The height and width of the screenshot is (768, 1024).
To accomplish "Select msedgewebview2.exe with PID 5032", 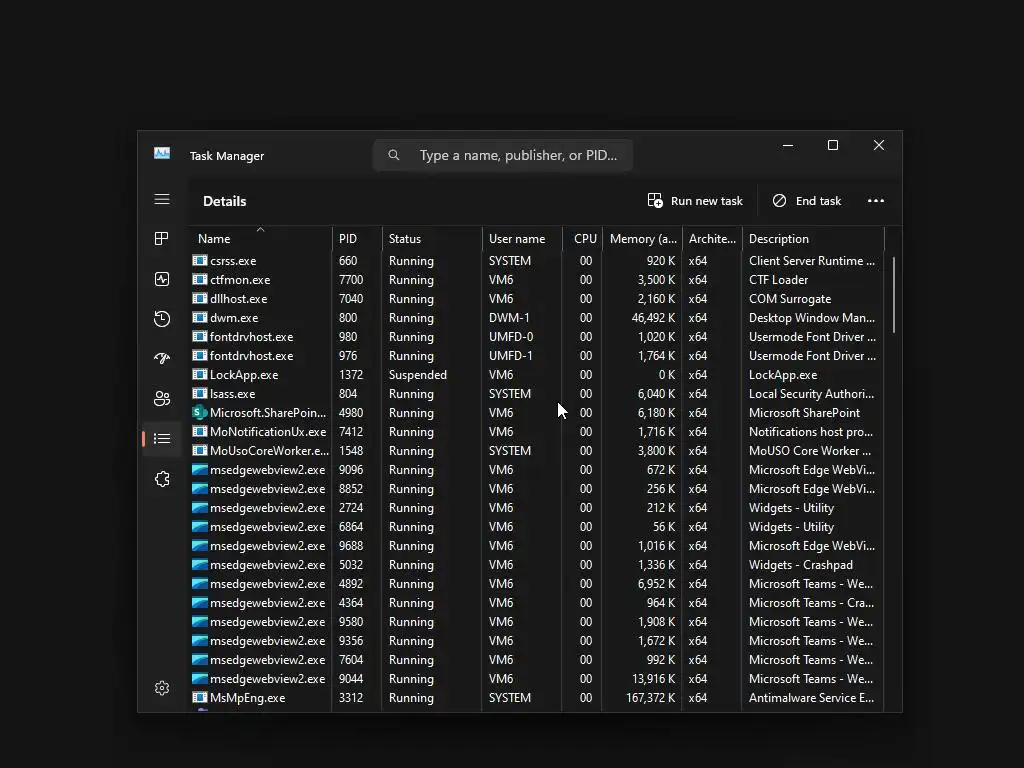I will point(267,565).
